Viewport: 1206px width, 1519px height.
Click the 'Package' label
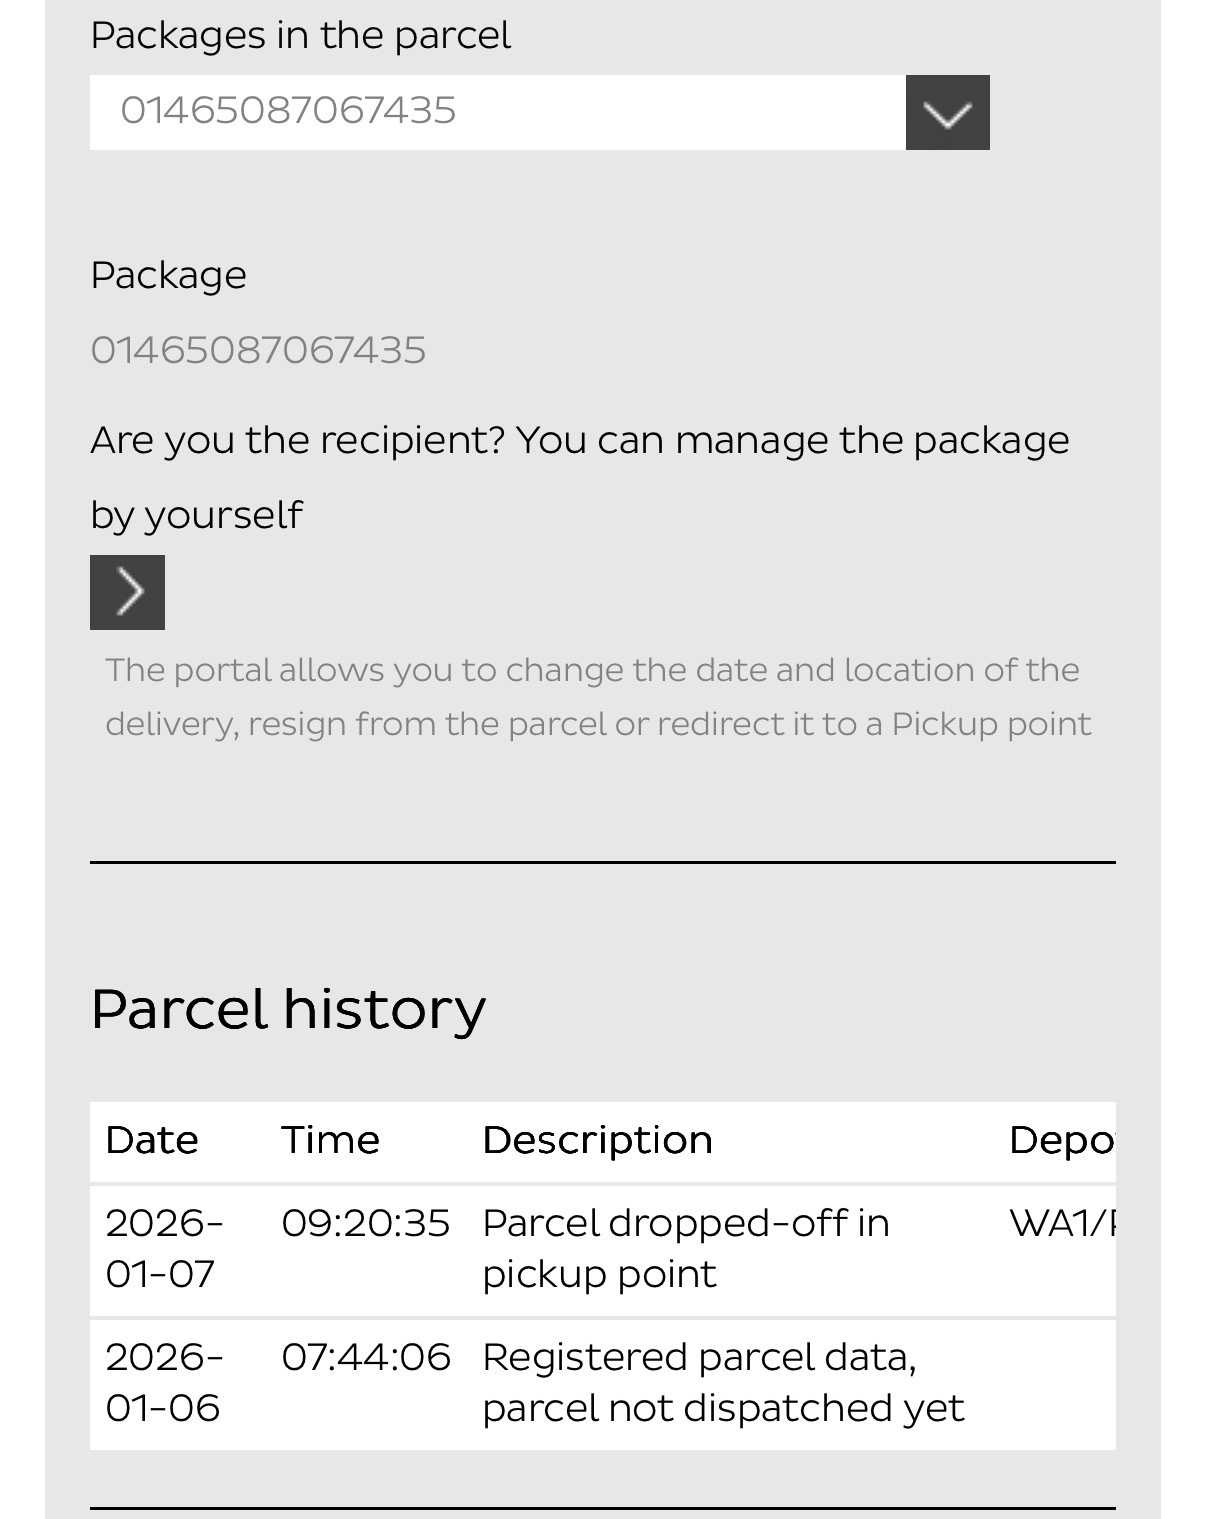pos(168,275)
